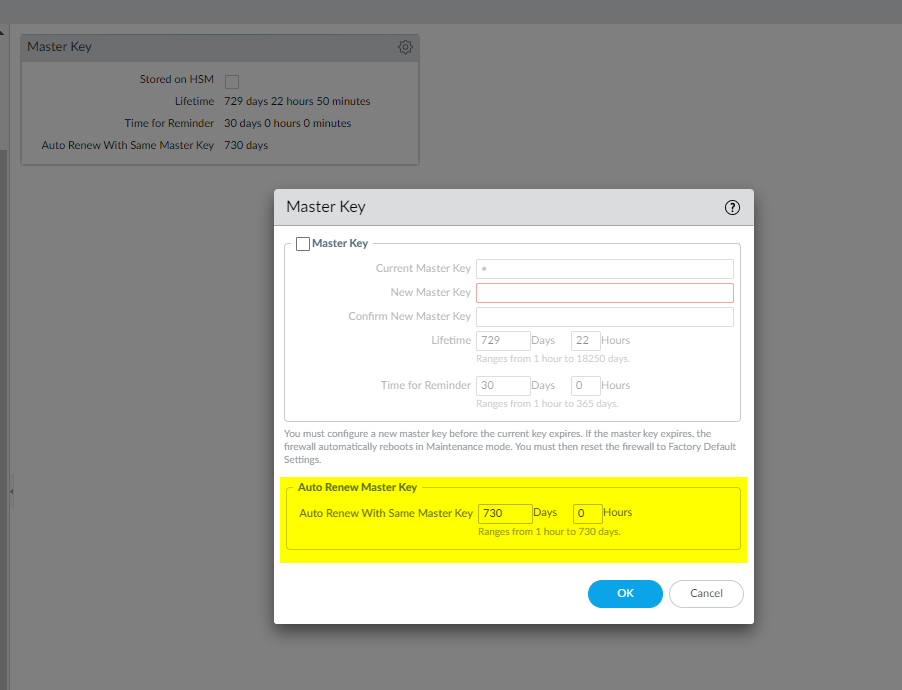Click the 'Ranges from 1 hour to 730 days.' hint
Viewport: 902px width, 690px height.
click(x=549, y=532)
